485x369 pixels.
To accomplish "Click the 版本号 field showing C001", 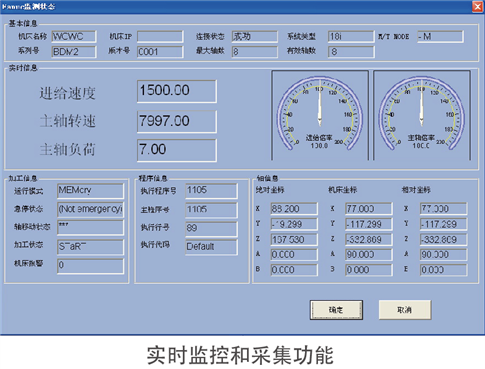I will [x=160, y=52].
